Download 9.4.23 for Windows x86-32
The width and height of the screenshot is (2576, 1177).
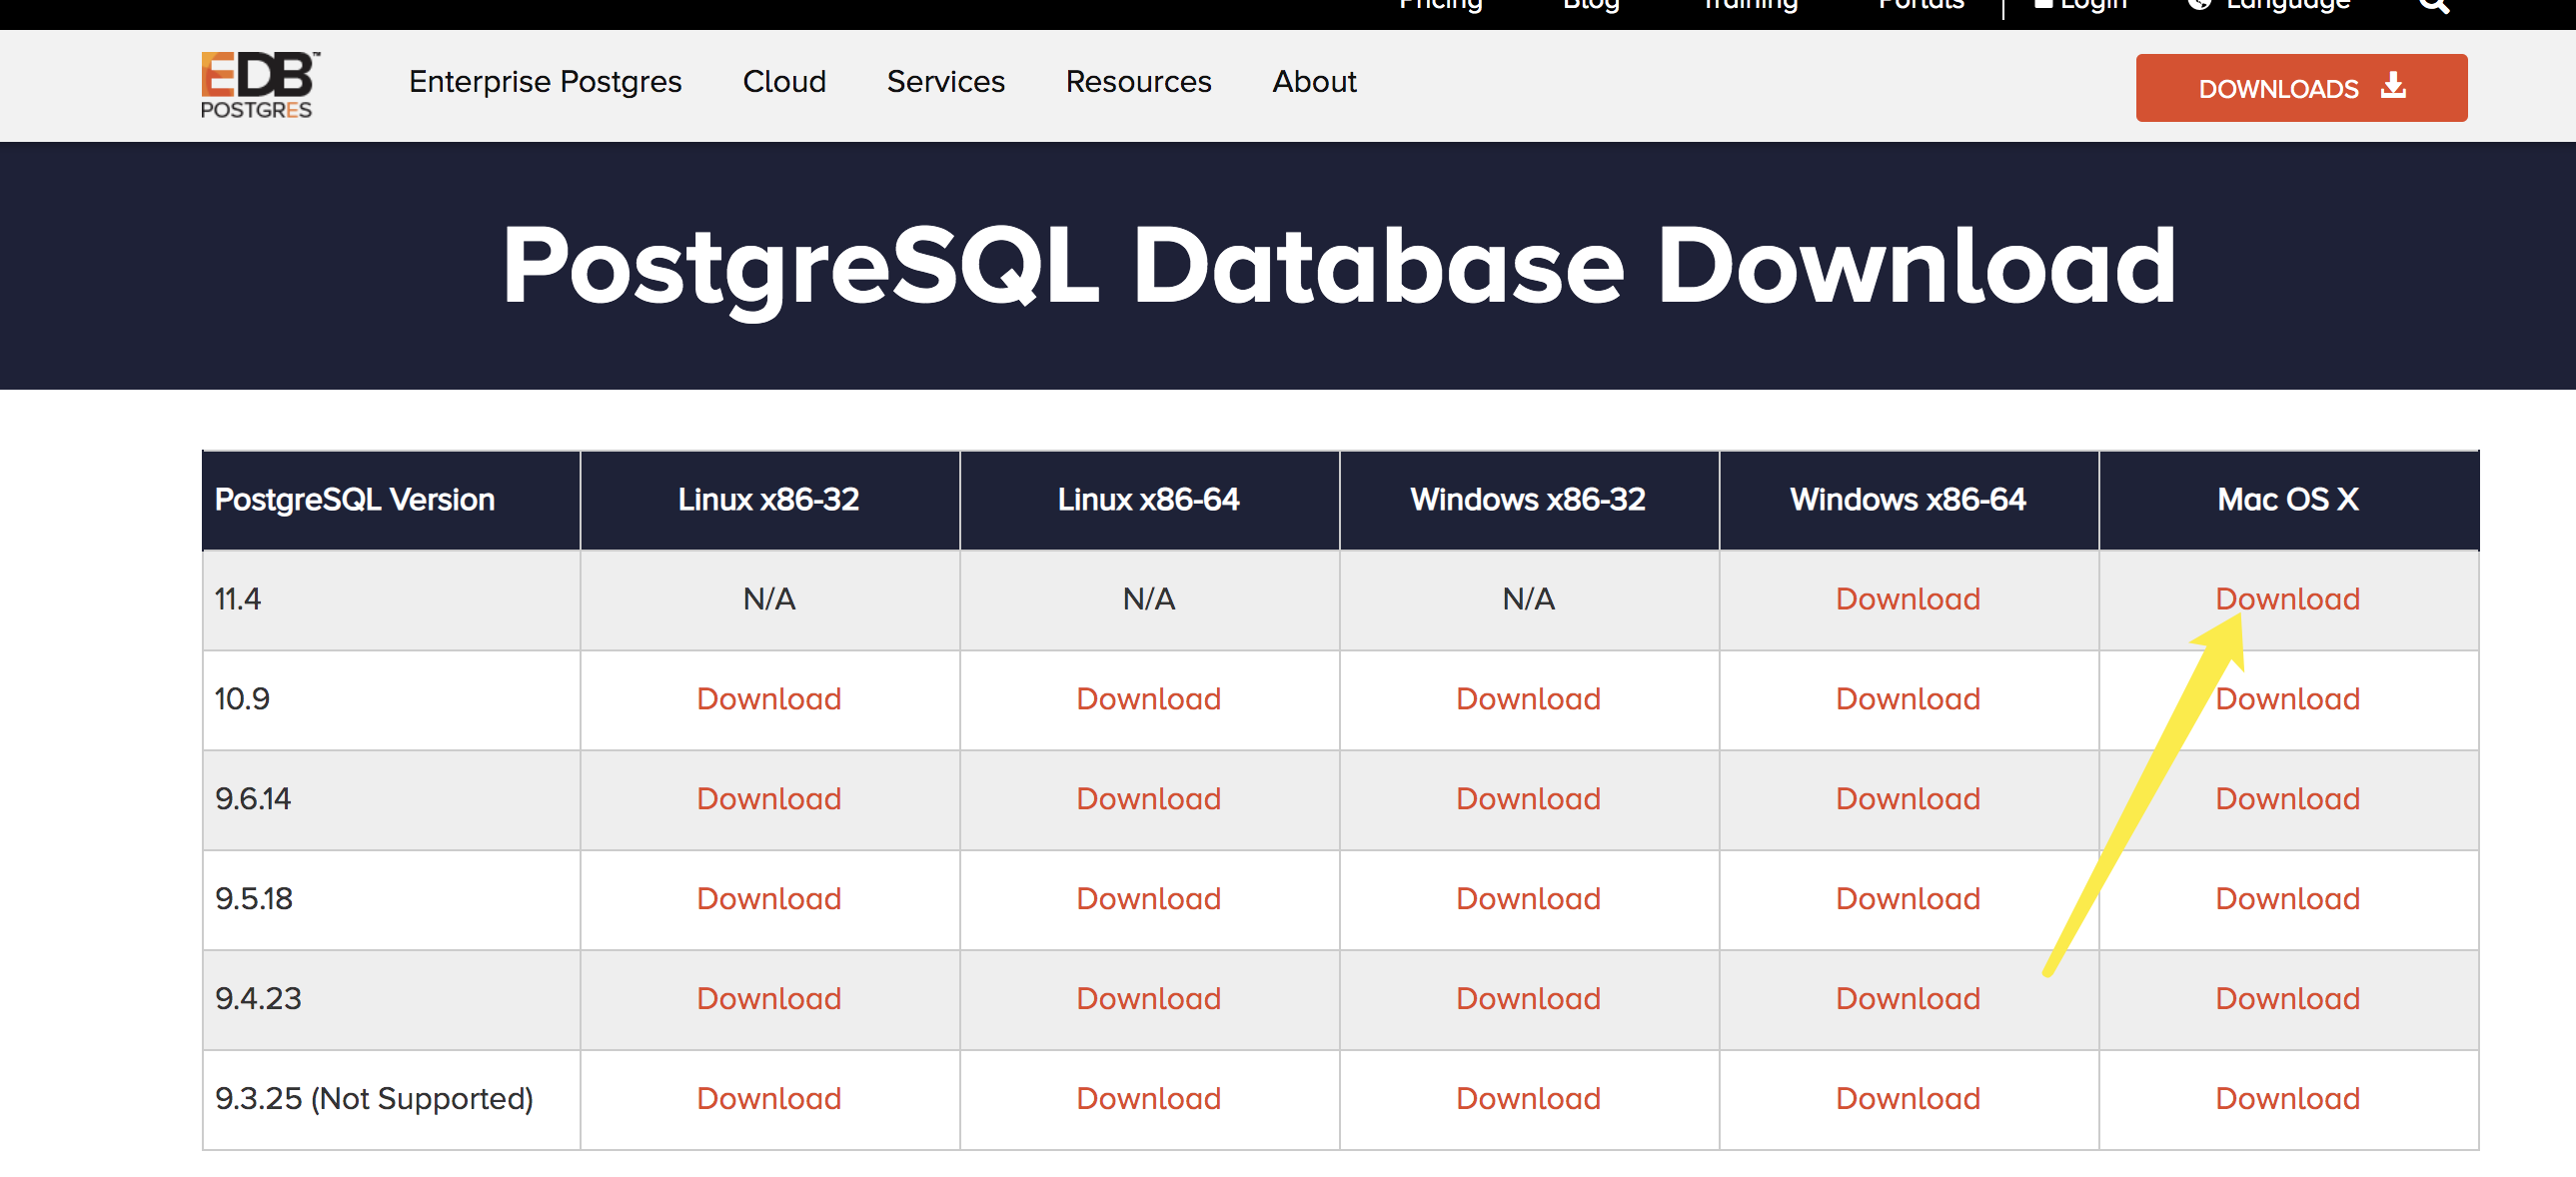pos(1528,999)
